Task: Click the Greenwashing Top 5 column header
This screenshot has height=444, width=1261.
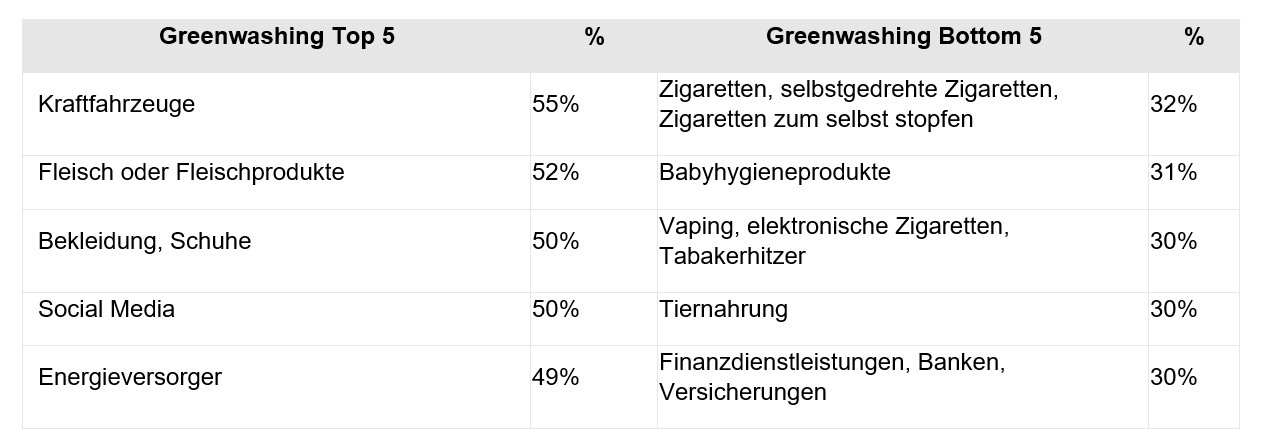Action: (x=277, y=37)
